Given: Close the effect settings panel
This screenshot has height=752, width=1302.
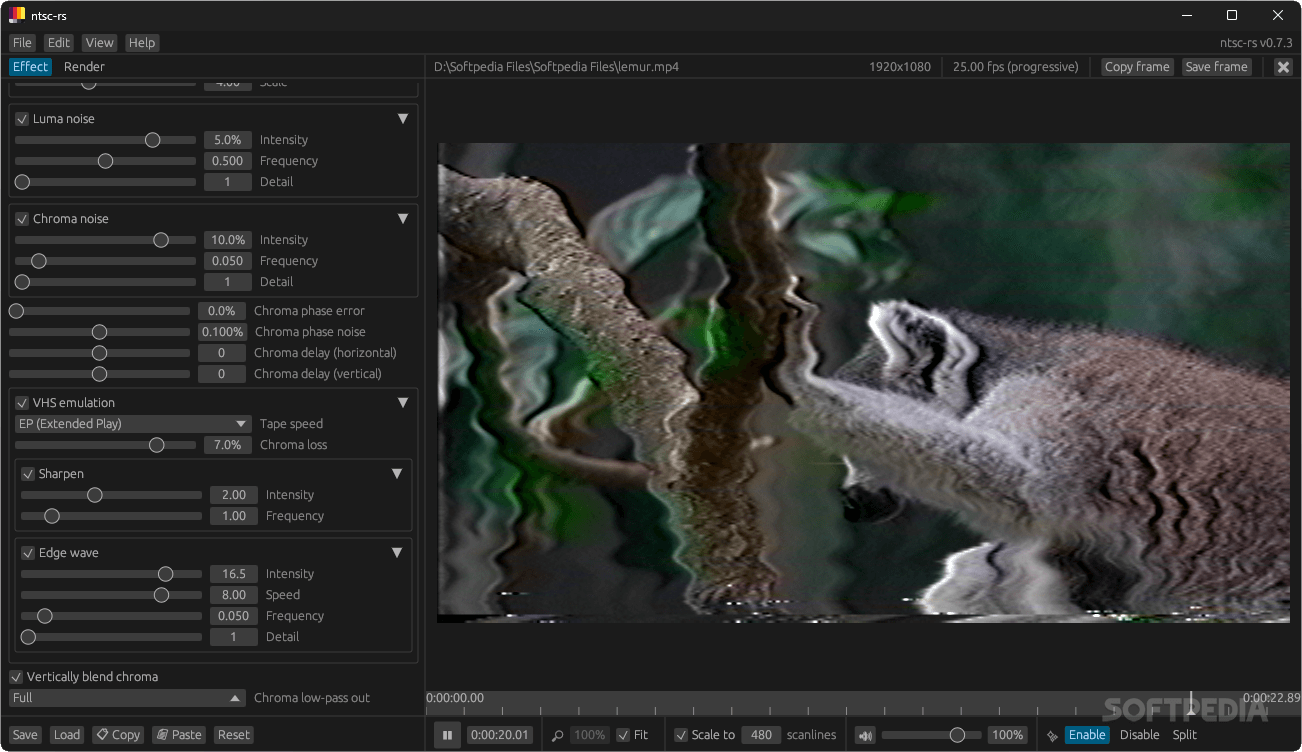Looking at the screenshot, I should (x=1283, y=66).
